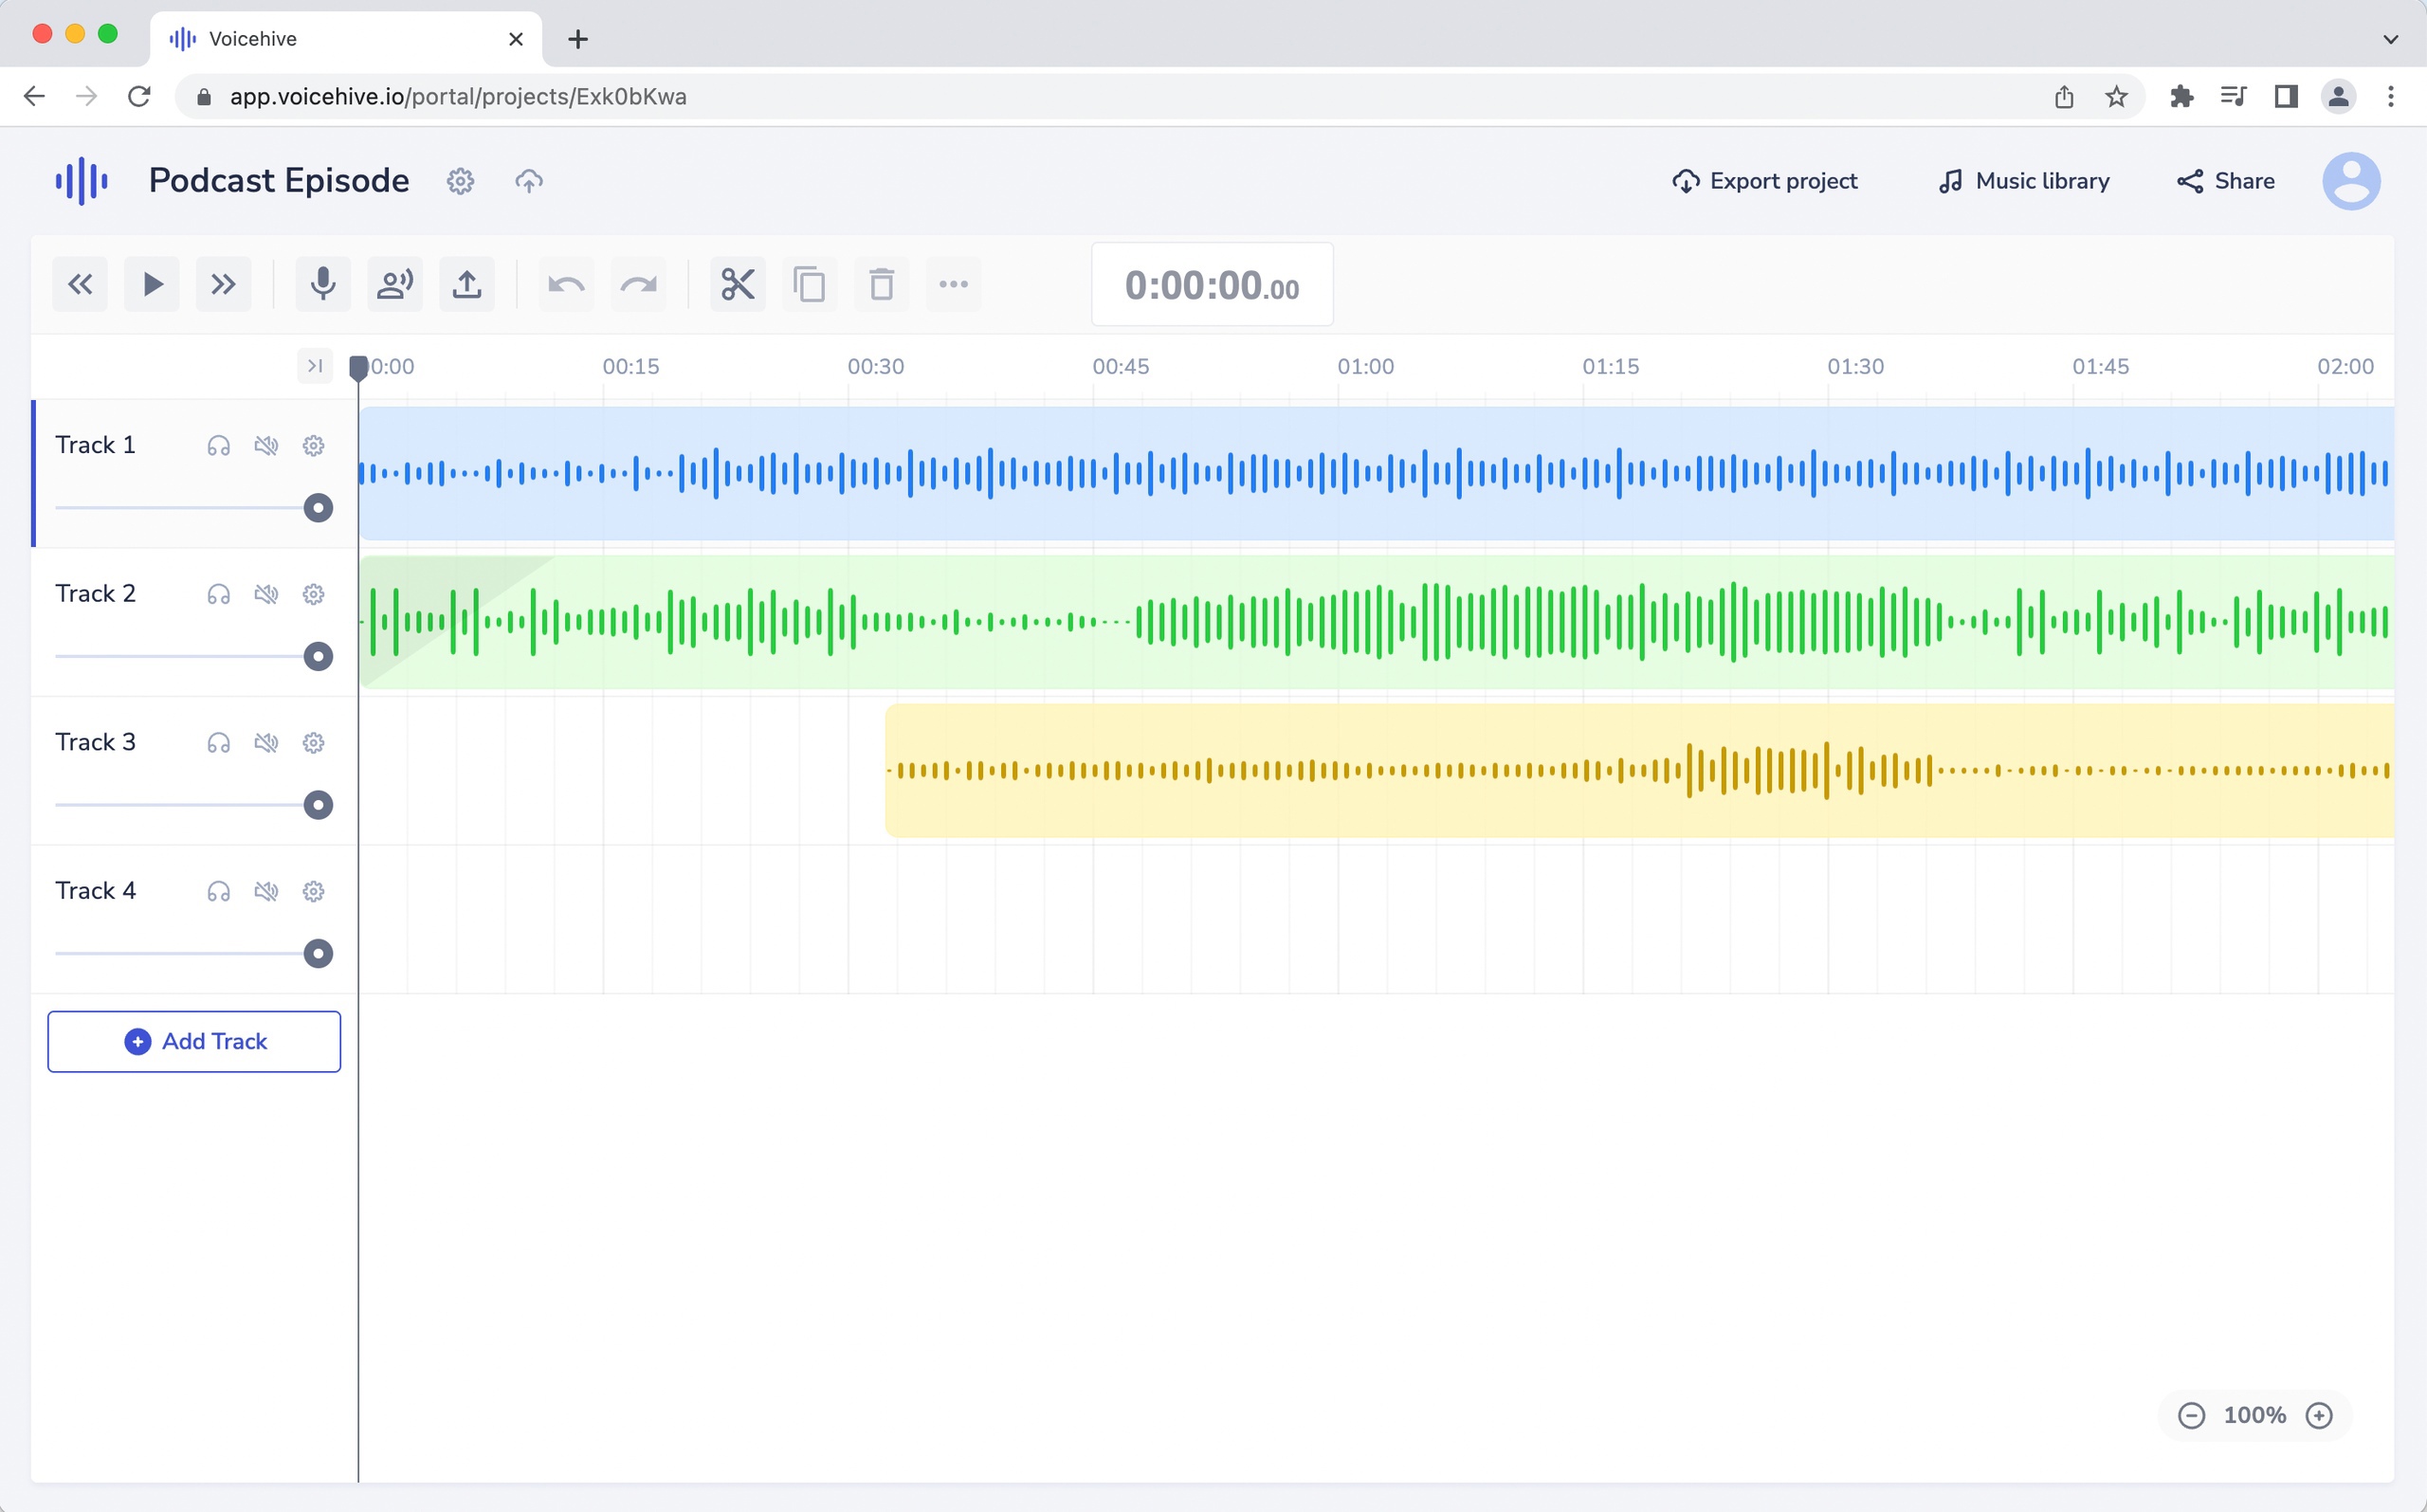Screen dimensions: 2427x1512
Task: Click the playhead marker at 0:00
Action: 358,367
